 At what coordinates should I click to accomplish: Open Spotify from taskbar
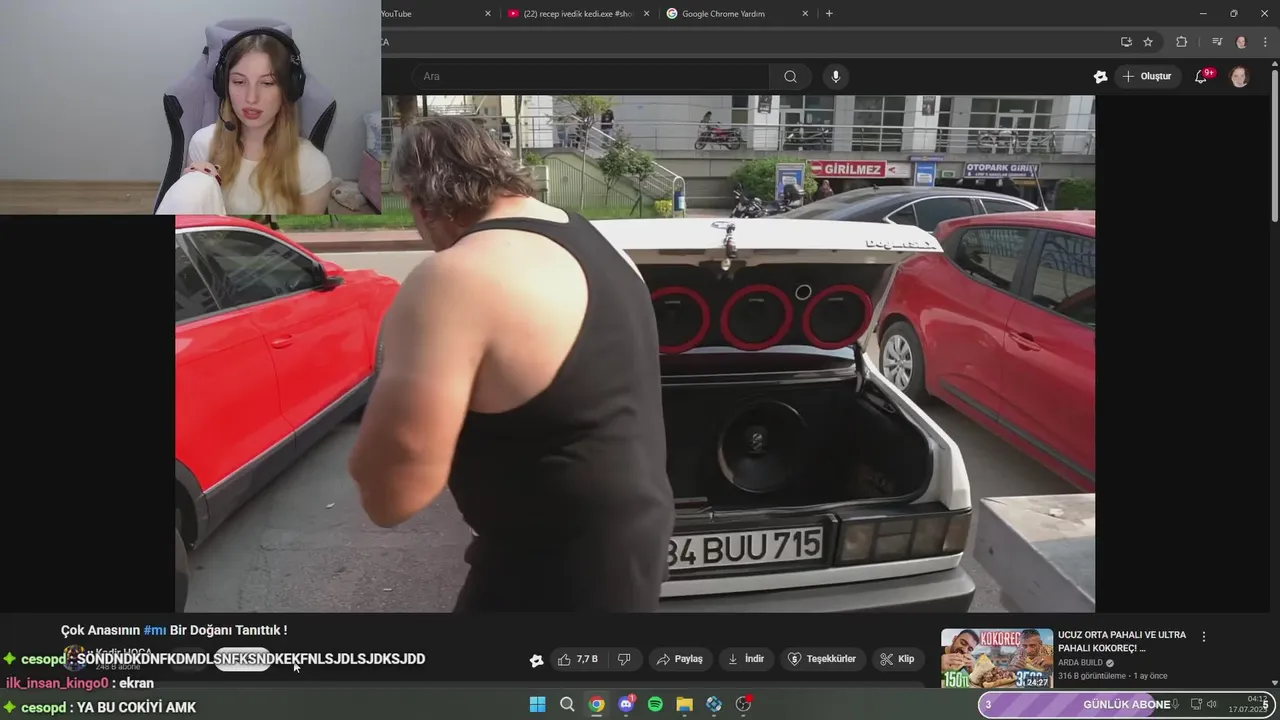(655, 704)
